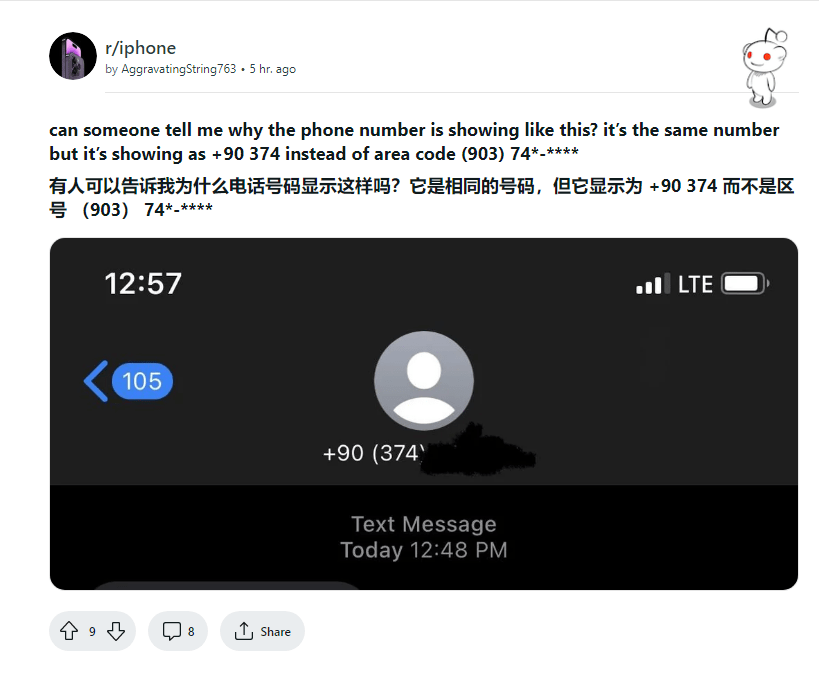Tap the blue back chevron in the screenshot
The width and height of the screenshot is (819, 677).
tap(96, 381)
